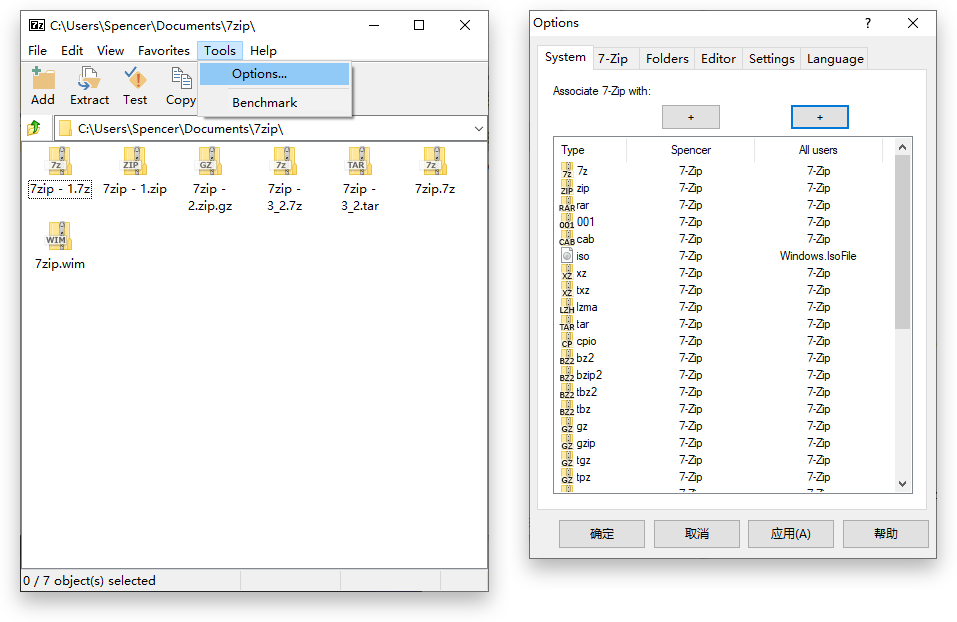Click the cab type icon in Options list

567,239
